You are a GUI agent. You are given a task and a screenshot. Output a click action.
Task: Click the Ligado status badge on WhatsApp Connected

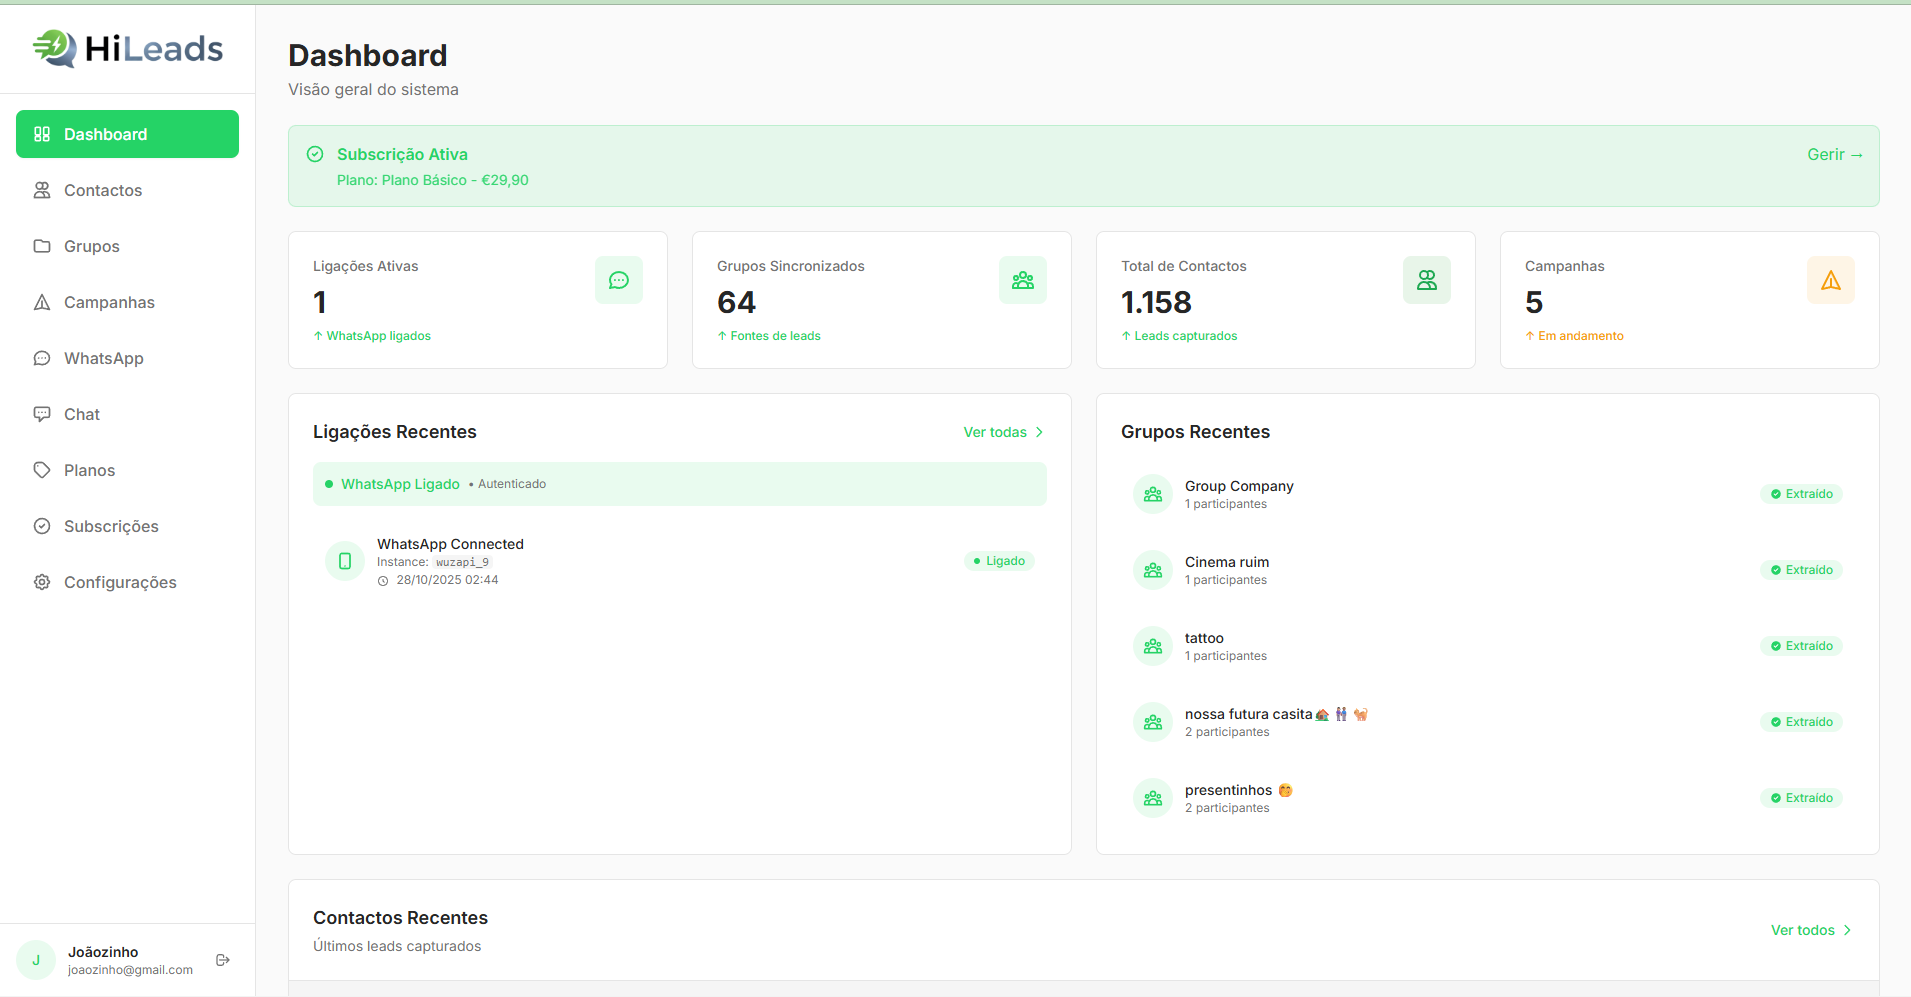click(999, 560)
